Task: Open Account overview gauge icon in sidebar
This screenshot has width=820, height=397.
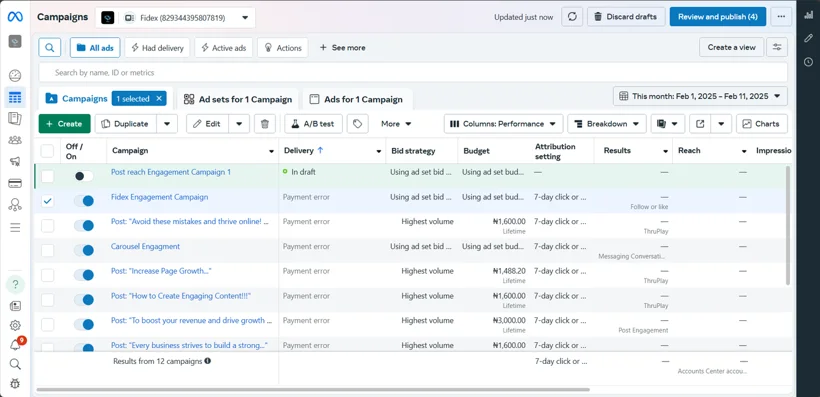Action: [x=15, y=75]
